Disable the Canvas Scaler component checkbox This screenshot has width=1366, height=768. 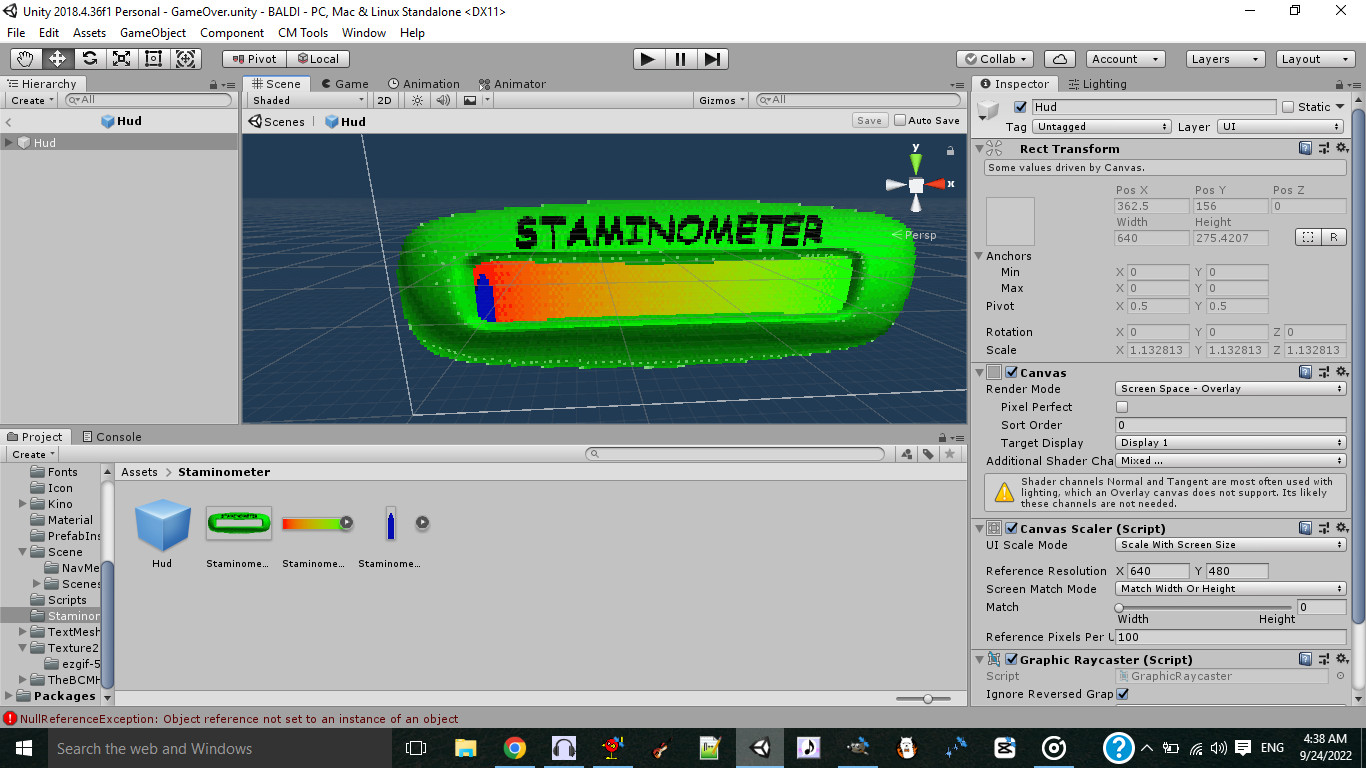point(1011,529)
